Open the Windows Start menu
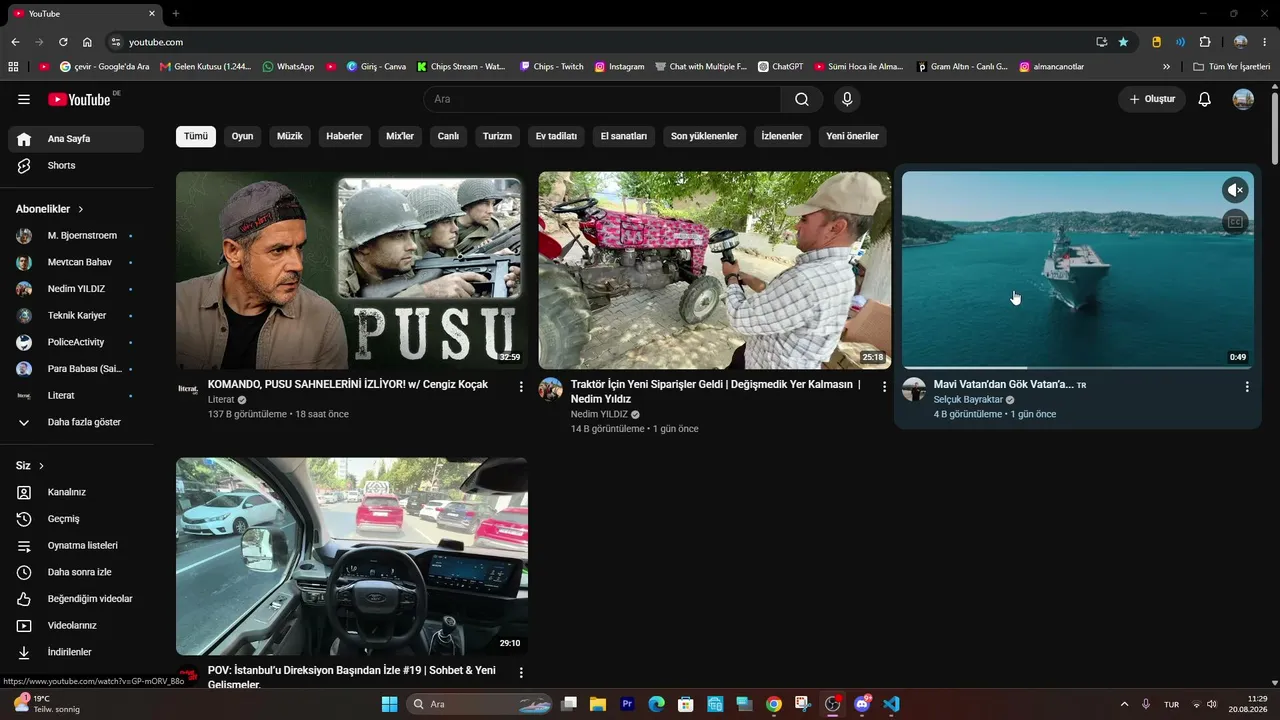Viewport: 1280px width, 720px height. pyautogui.click(x=390, y=704)
